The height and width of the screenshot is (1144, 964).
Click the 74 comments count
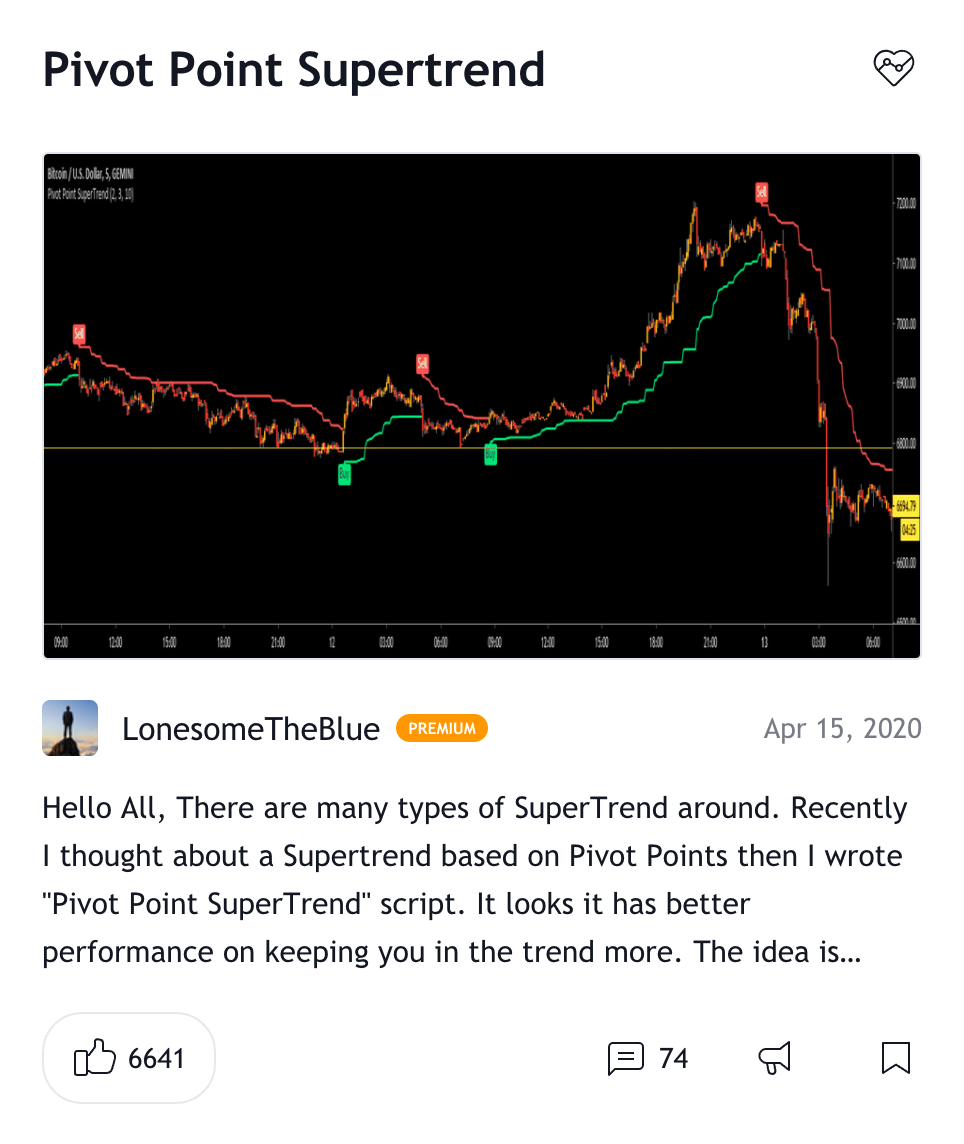673,1059
